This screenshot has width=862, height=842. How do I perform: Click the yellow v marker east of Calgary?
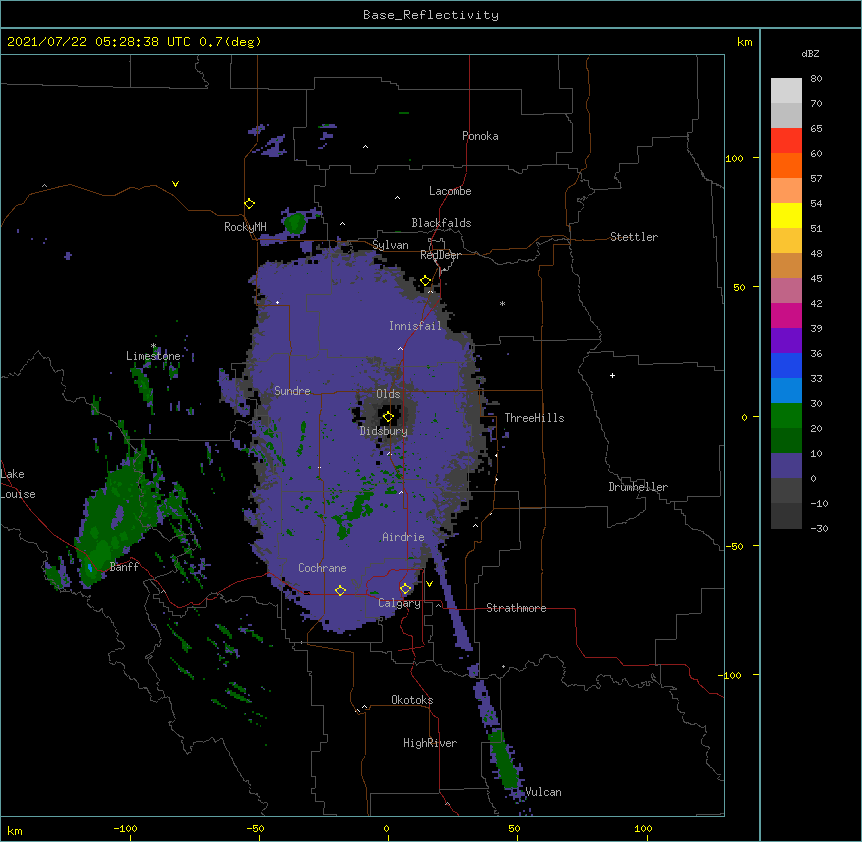click(429, 584)
